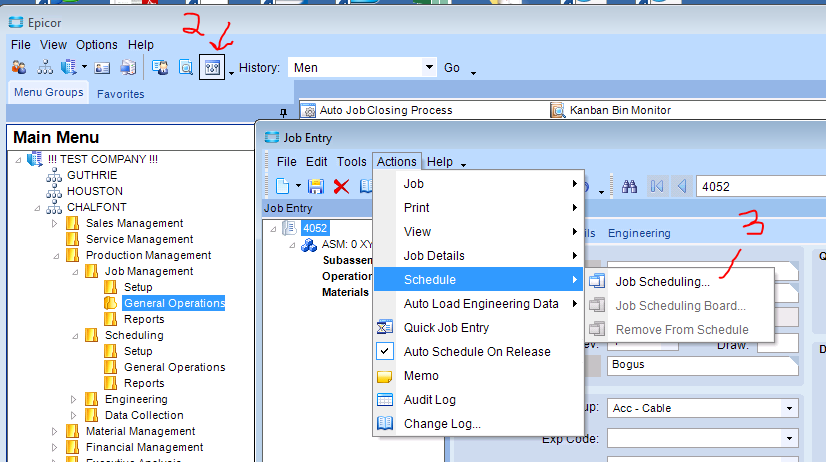Open the History combo box dropdown arrow
This screenshot has width=826, height=462.
click(429, 67)
